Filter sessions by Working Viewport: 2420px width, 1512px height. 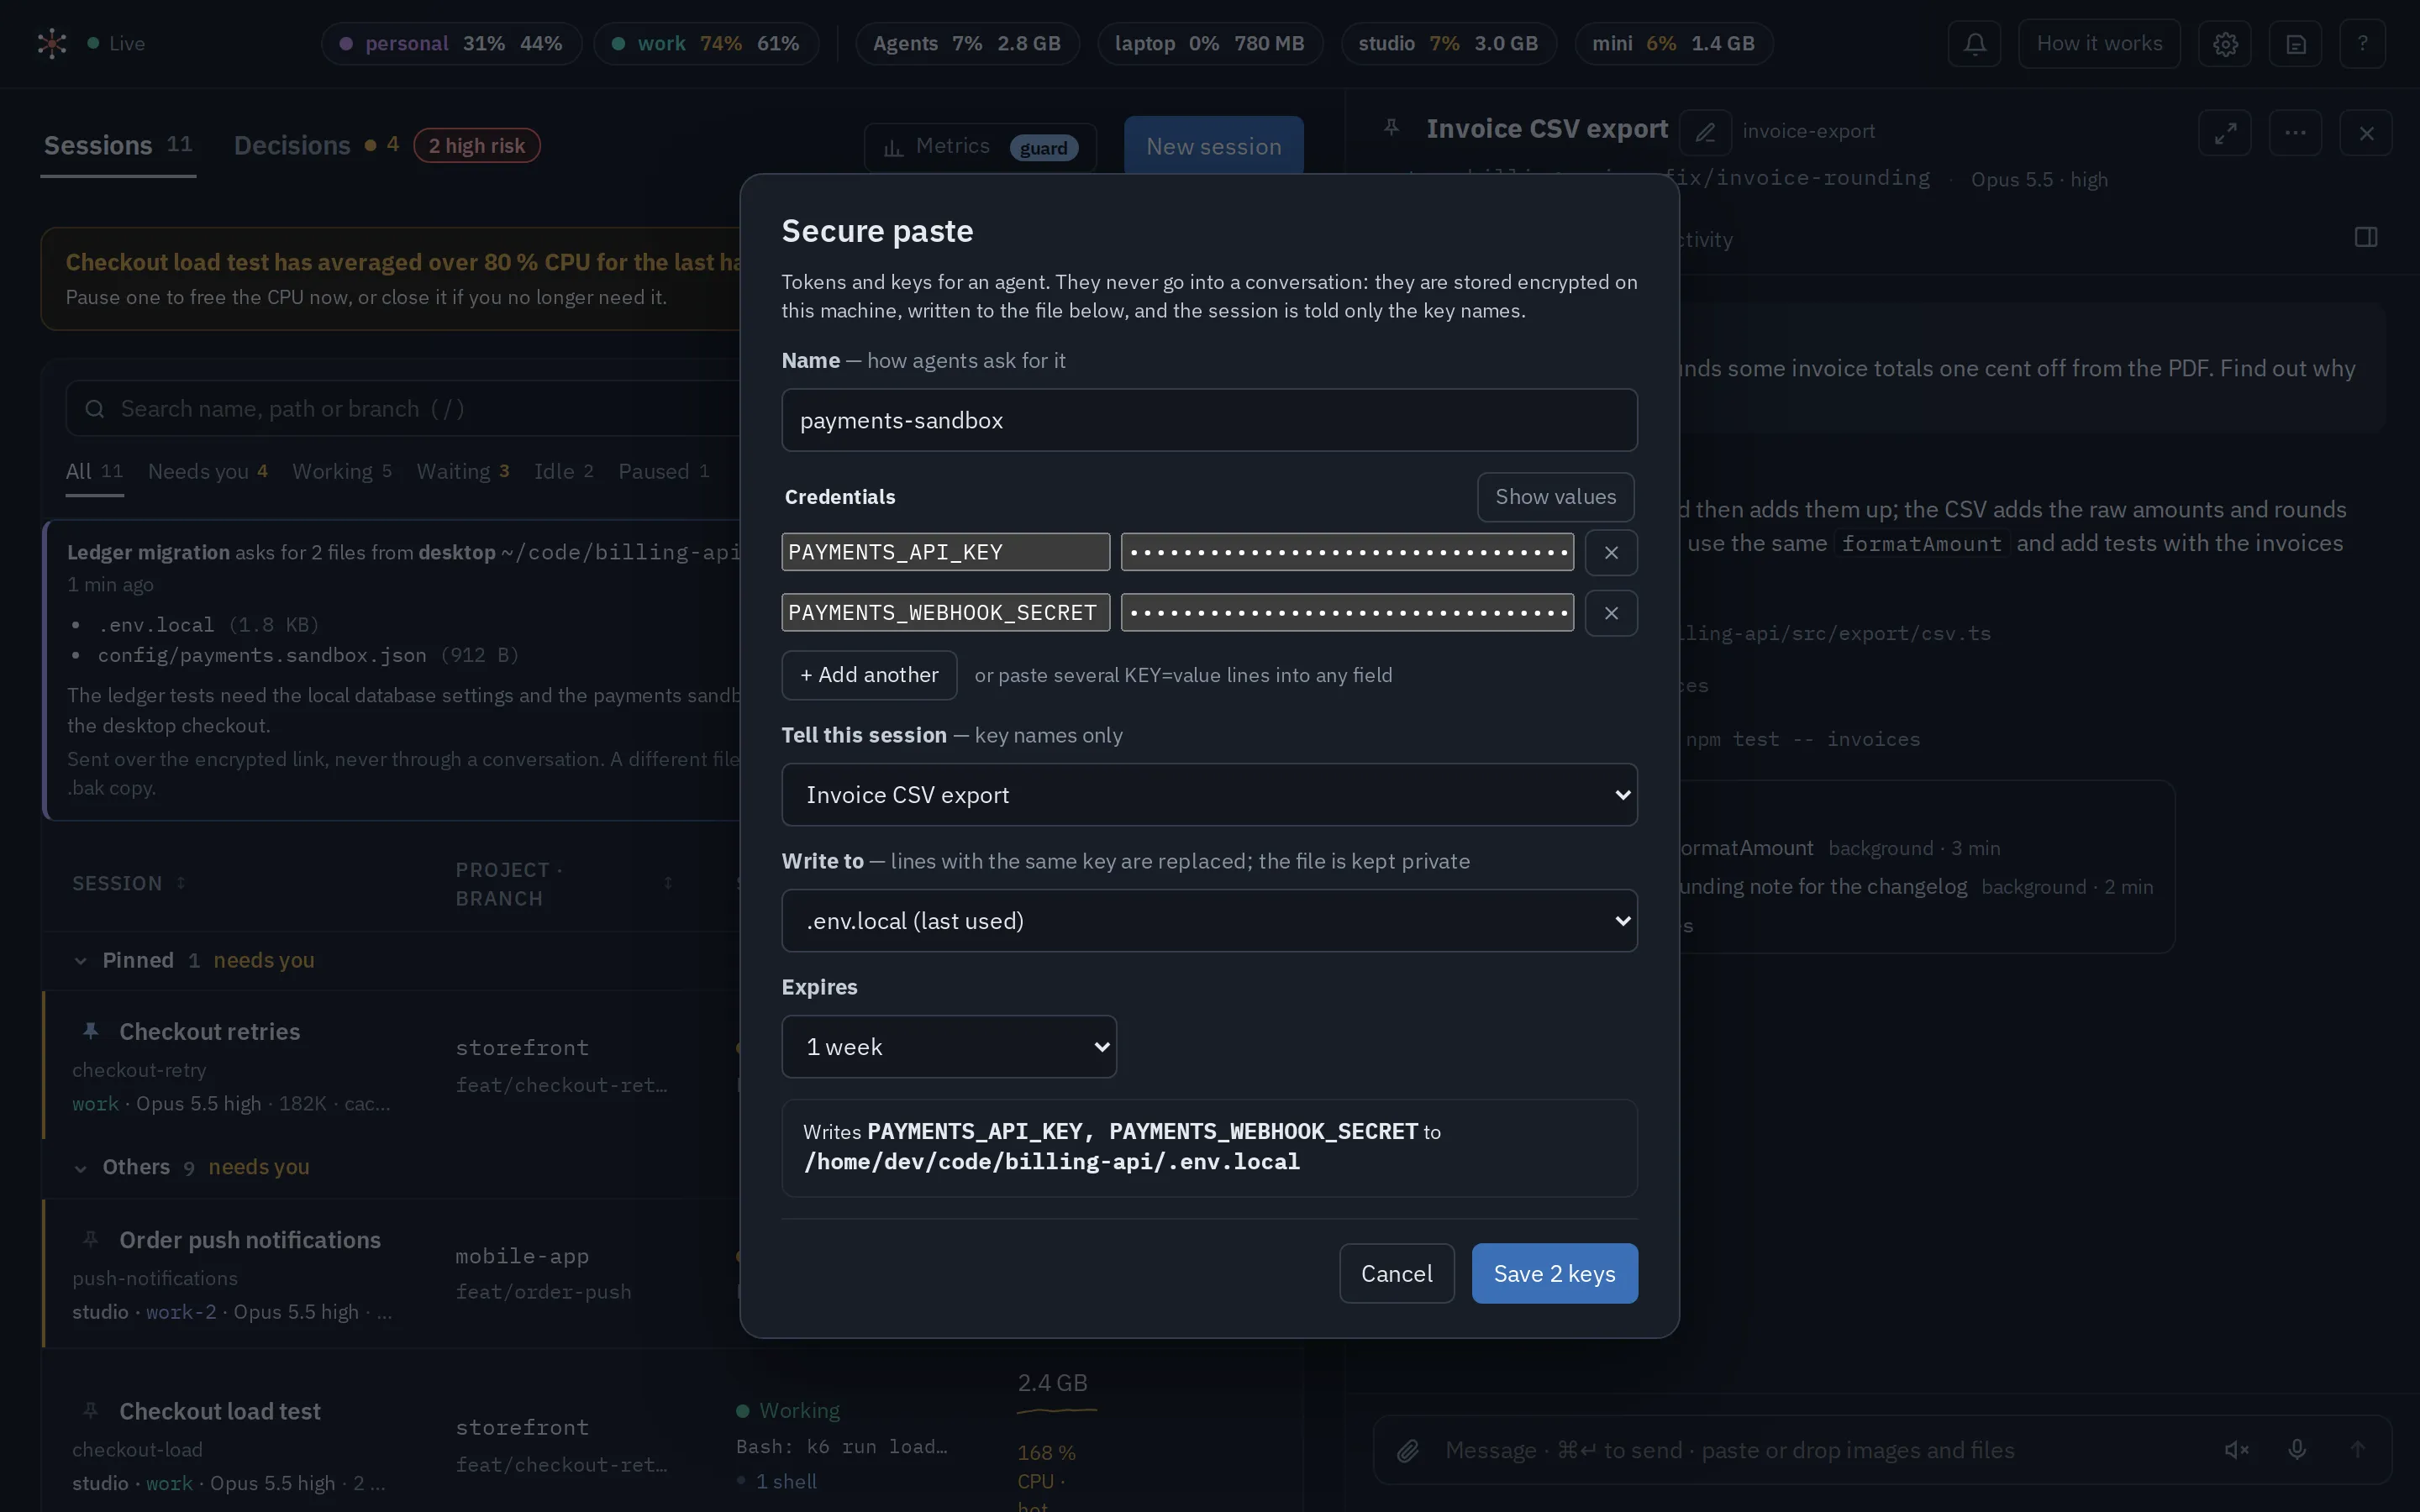click(x=342, y=471)
